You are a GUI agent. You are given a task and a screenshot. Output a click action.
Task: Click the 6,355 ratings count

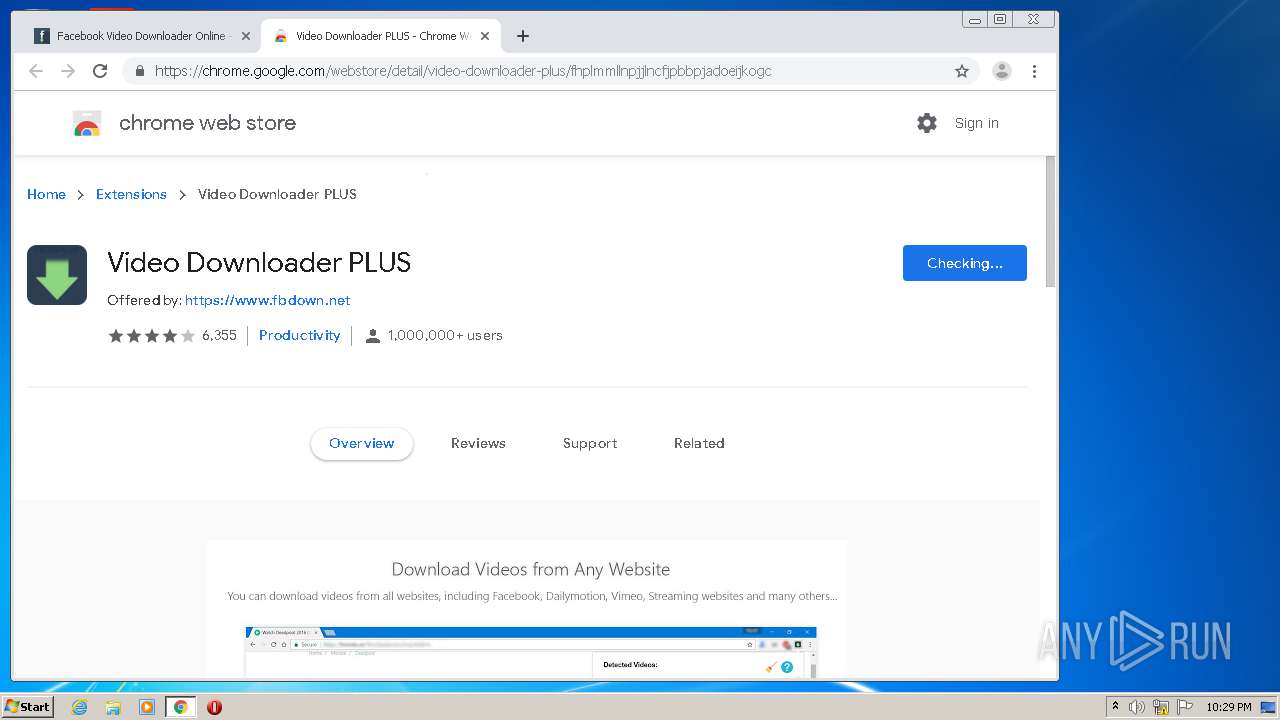pos(219,335)
